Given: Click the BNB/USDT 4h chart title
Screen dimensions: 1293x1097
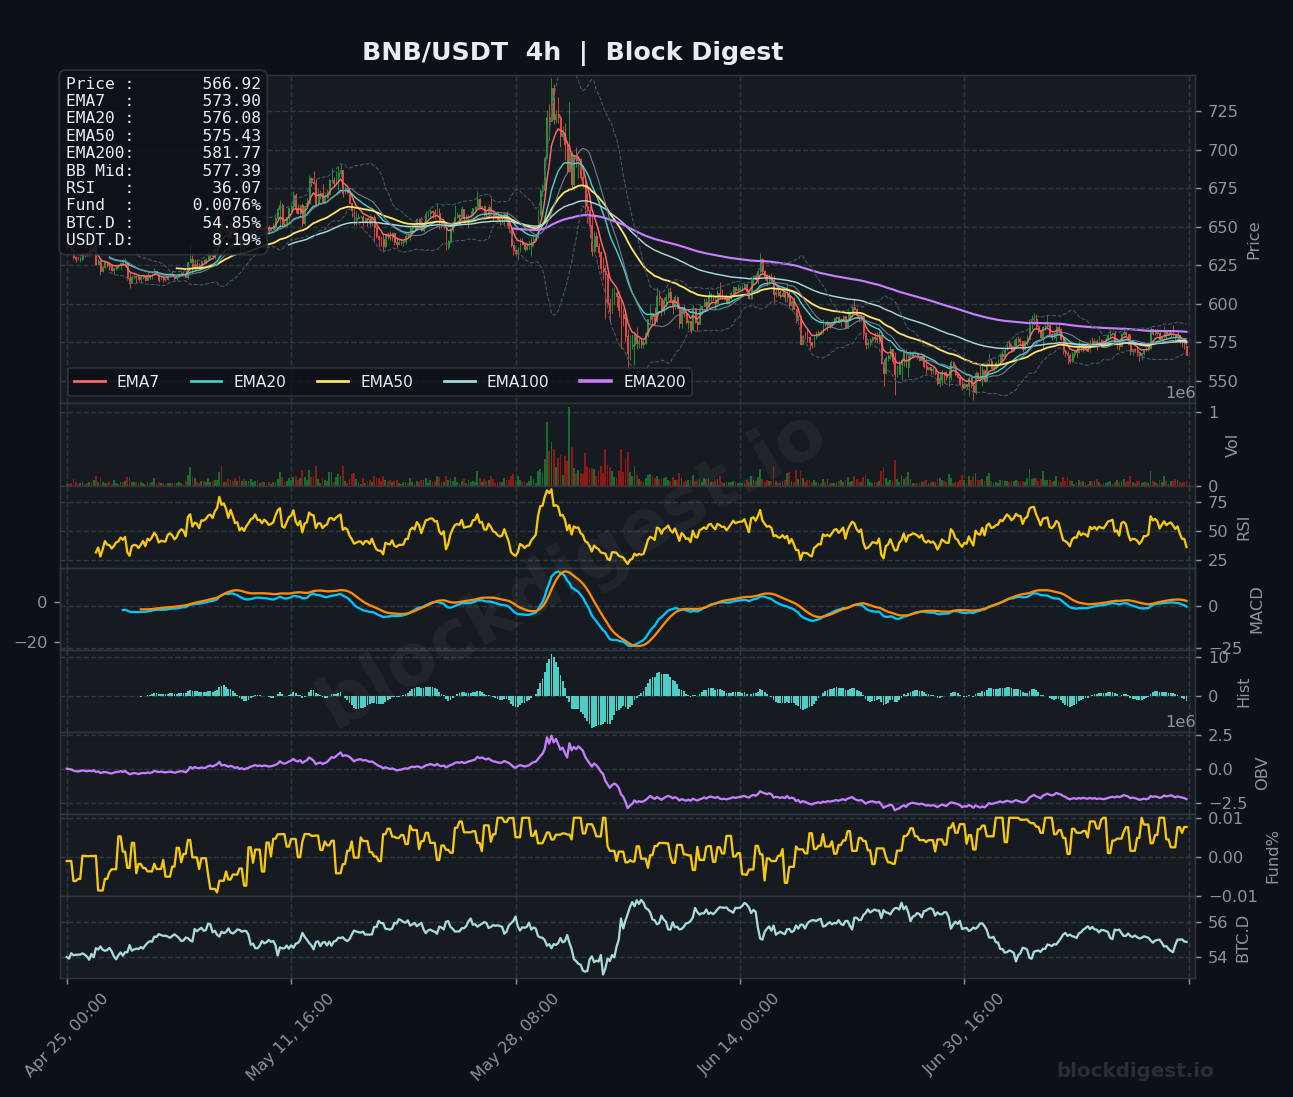Looking at the screenshot, I should [572, 52].
